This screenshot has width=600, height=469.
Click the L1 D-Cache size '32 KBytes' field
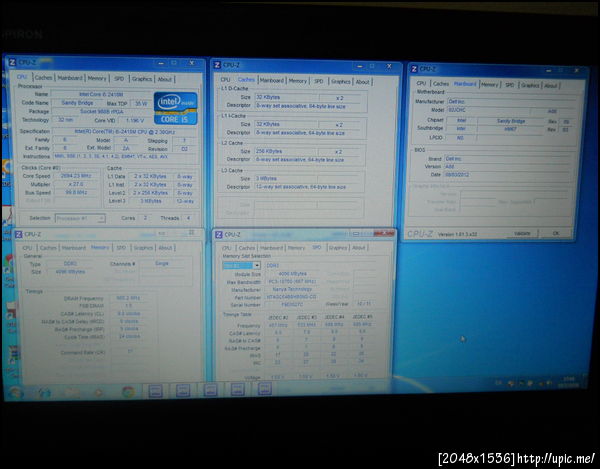[x=286, y=97]
